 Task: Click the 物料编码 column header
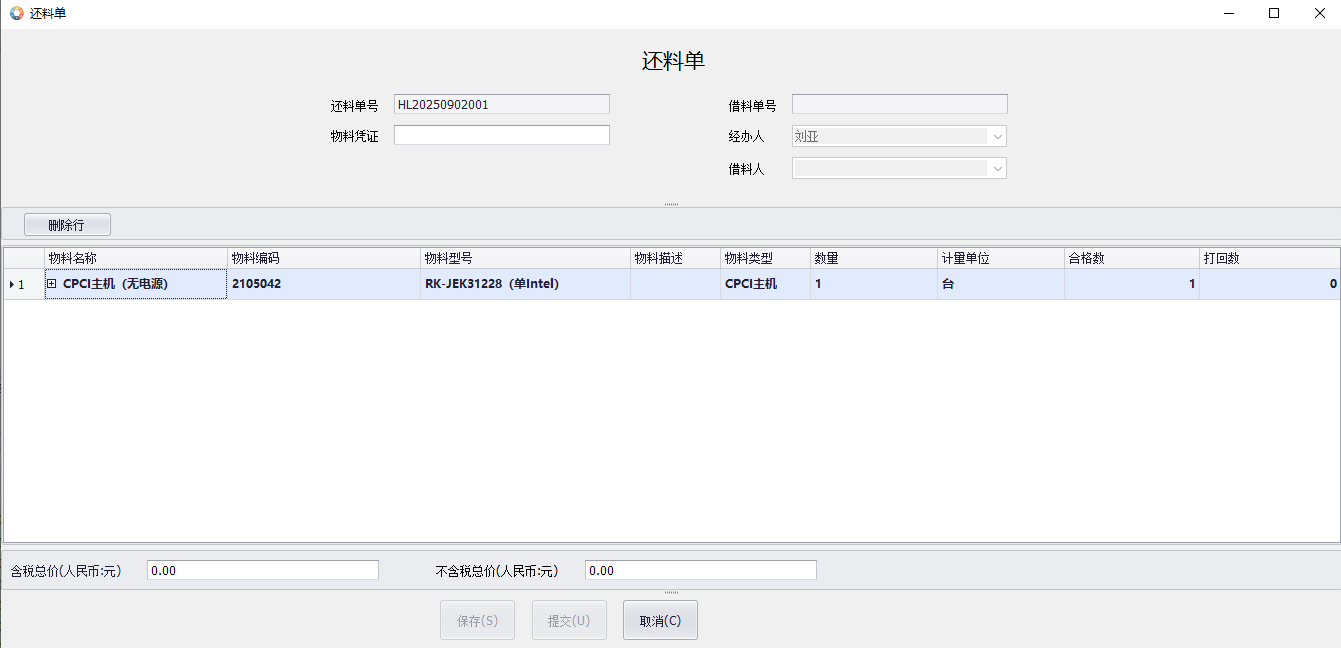coord(324,258)
